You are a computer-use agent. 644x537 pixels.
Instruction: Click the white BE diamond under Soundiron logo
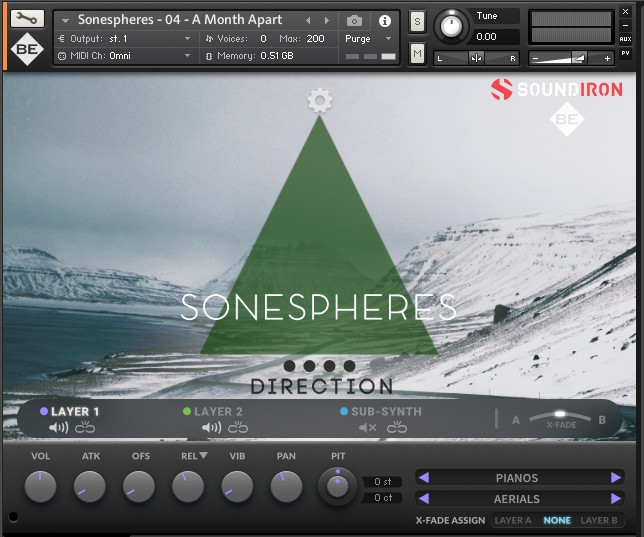[x=567, y=119]
